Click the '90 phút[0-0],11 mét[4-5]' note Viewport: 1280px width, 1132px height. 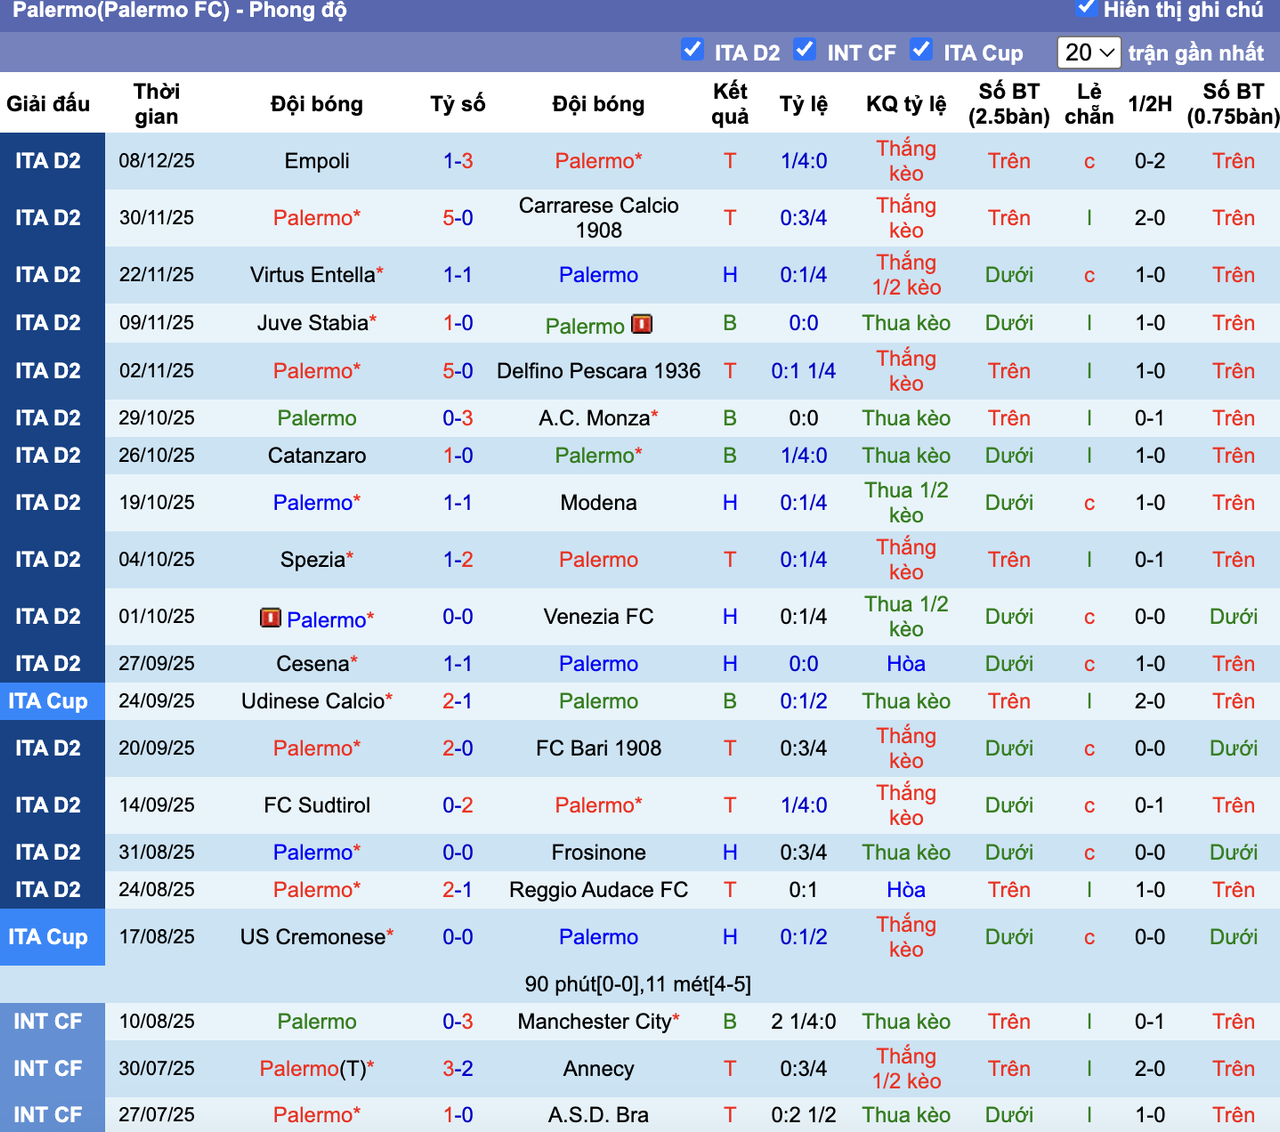(x=638, y=985)
